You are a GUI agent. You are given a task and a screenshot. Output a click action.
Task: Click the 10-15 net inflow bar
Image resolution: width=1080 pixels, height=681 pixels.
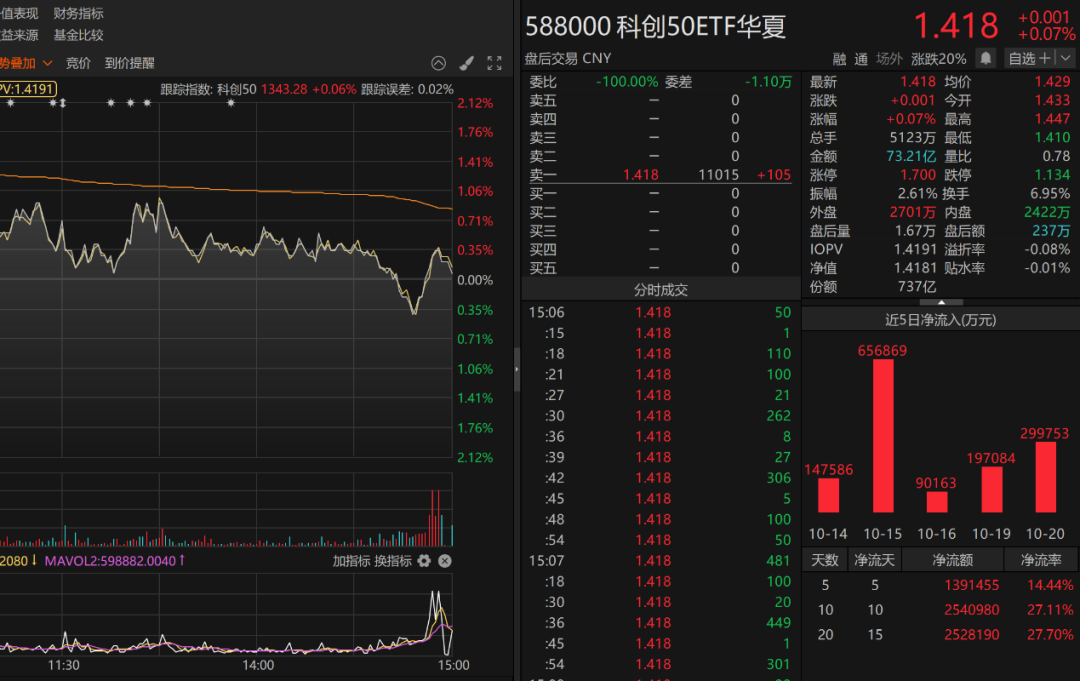883,436
